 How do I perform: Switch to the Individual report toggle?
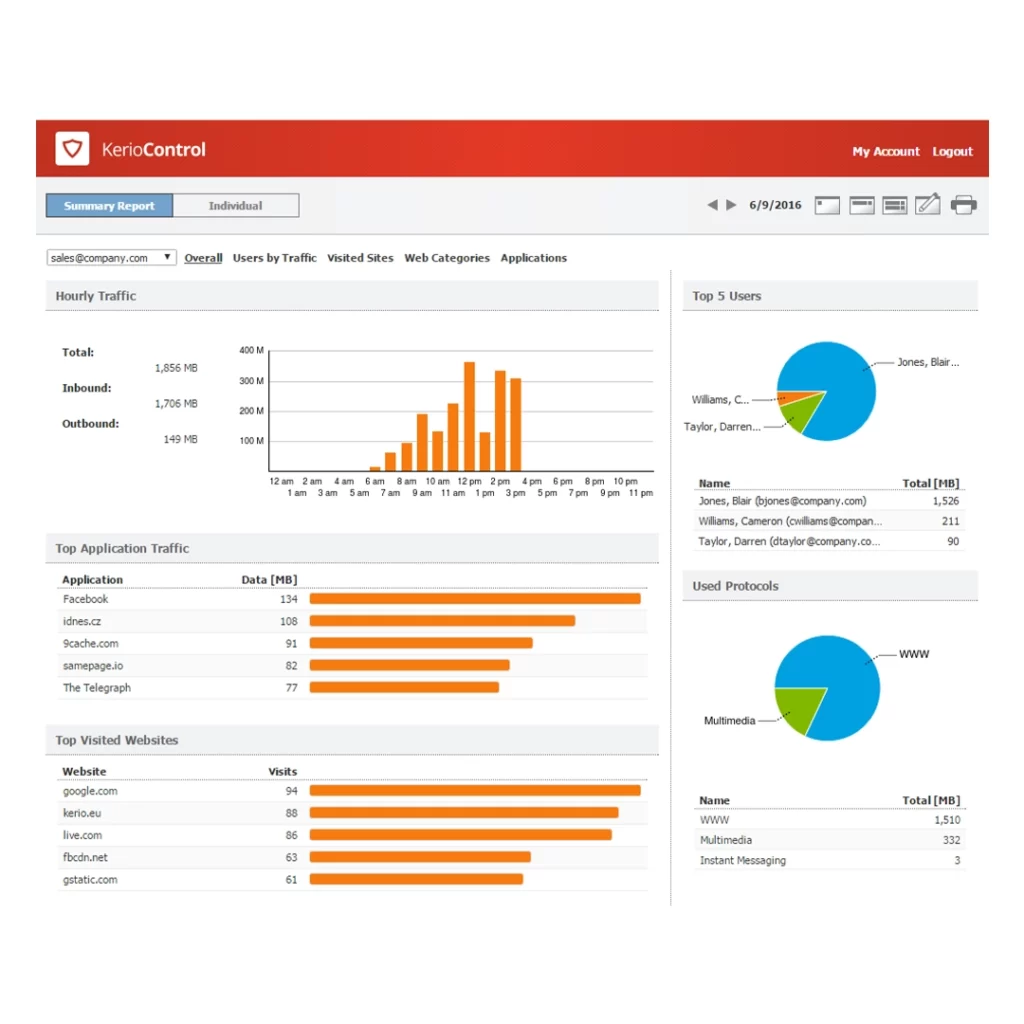click(235, 206)
